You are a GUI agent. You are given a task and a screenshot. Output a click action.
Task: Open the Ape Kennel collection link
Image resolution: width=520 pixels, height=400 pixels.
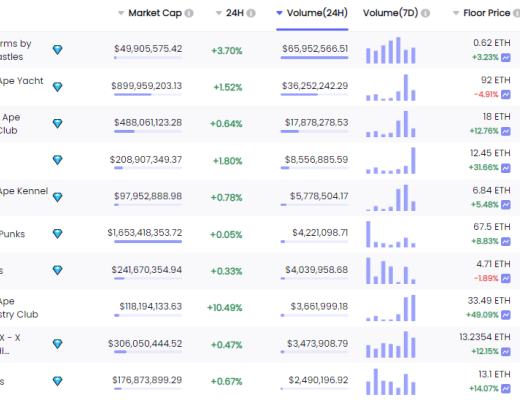24,191
